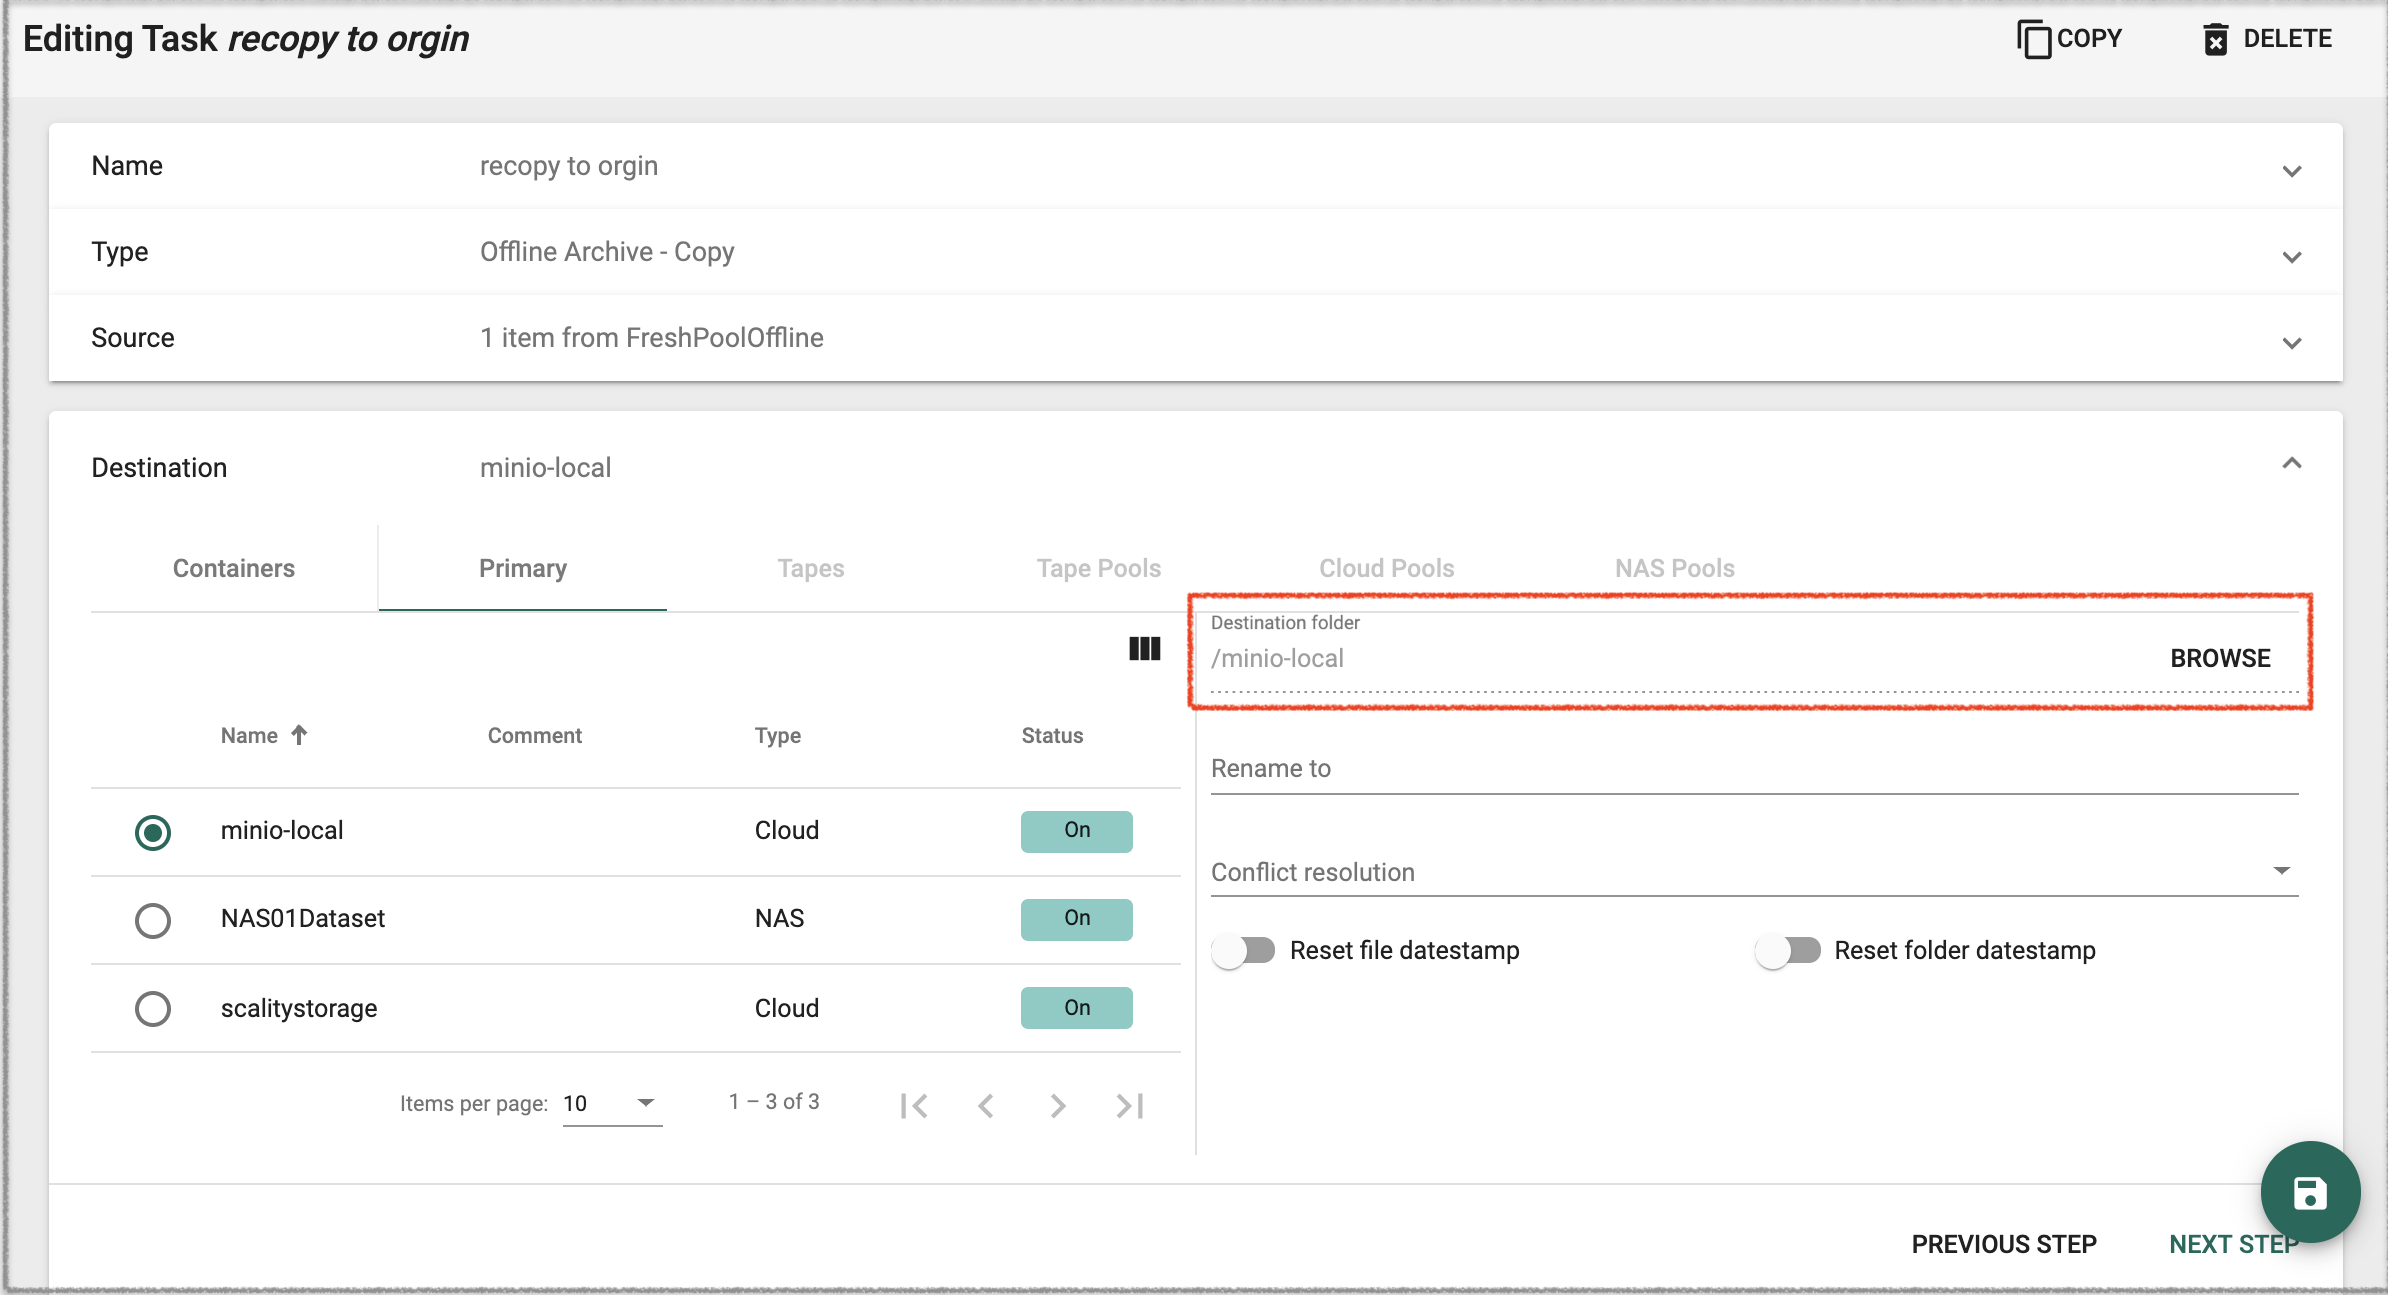The width and height of the screenshot is (2388, 1295).
Task: Click the floating save disk button
Action: point(2310,1192)
